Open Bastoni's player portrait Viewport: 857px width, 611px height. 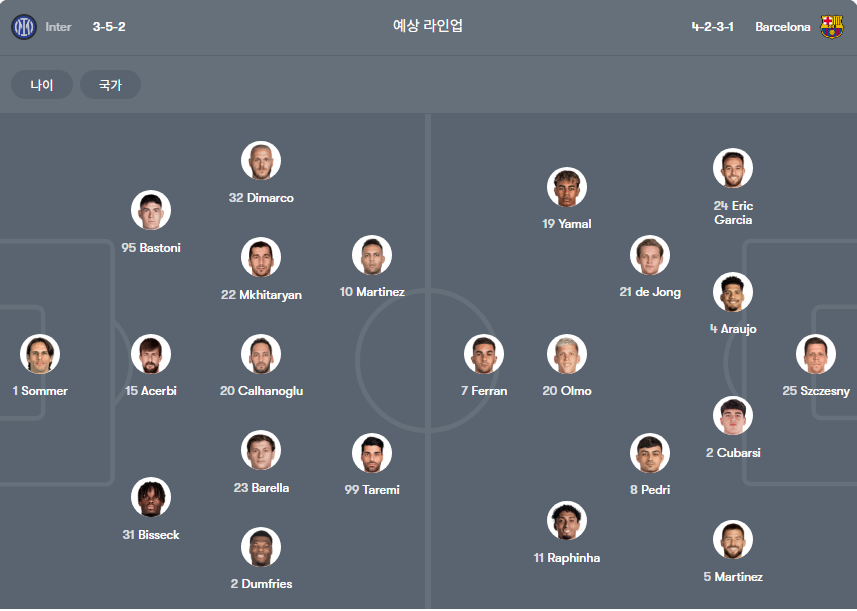point(151,210)
